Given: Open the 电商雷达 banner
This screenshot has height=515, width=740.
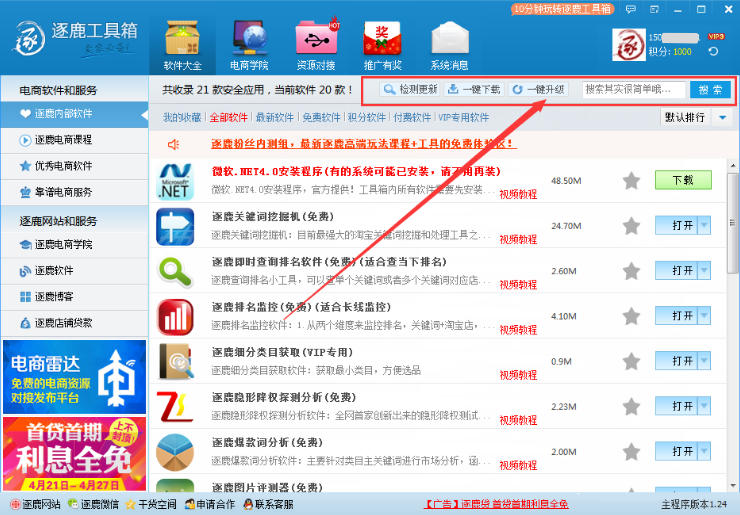Looking at the screenshot, I should 75,377.
